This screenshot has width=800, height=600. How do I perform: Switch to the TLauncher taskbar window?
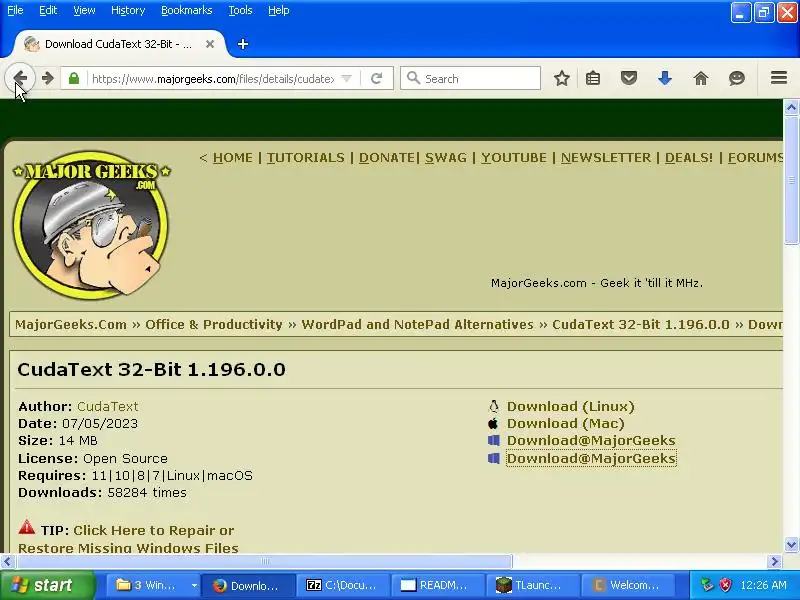coord(531,585)
